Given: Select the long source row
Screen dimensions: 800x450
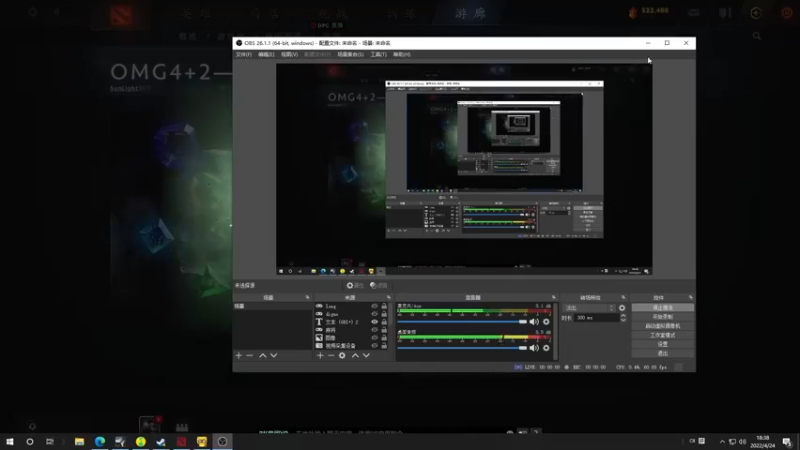Looking at the screenshot, I should tap(351, 306).
